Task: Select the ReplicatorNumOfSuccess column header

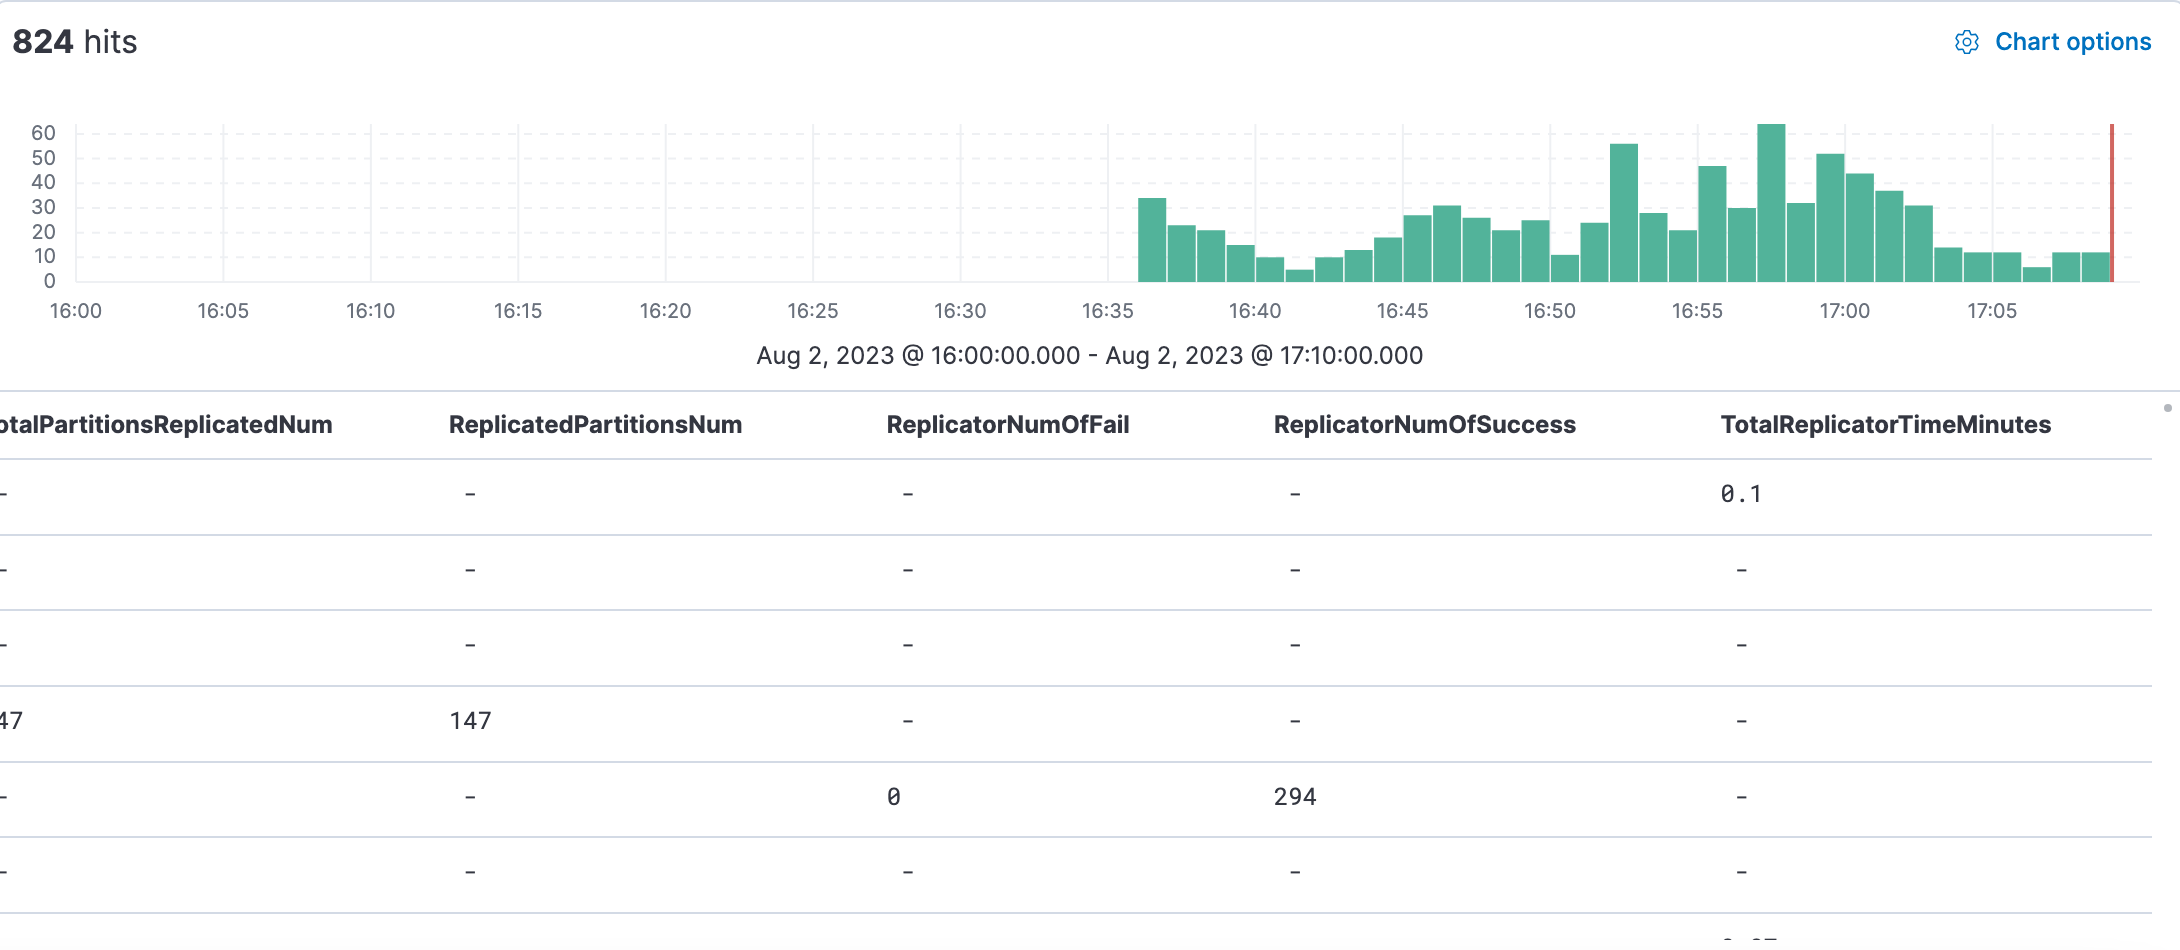Action: click(1424, 425)
